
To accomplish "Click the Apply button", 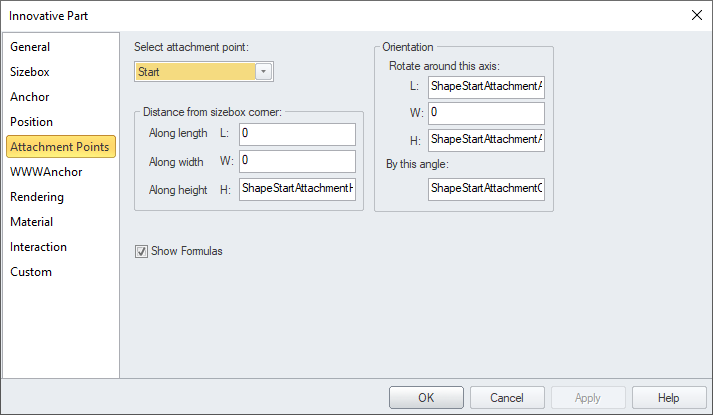I will (x=588, y=398).
